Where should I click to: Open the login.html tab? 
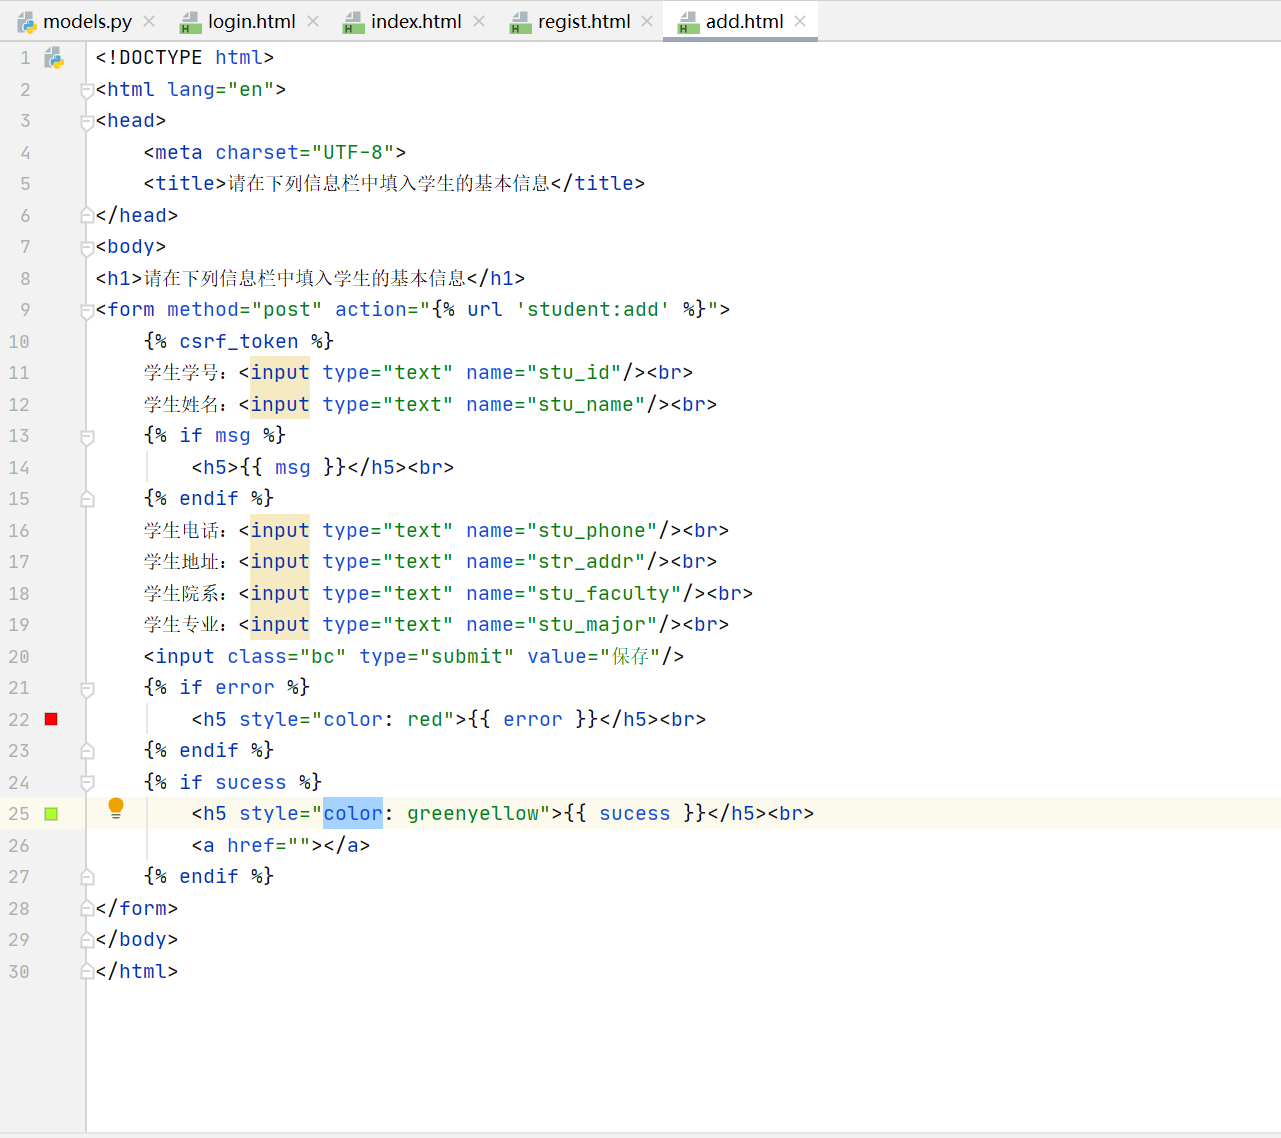[x=251, y=21]
